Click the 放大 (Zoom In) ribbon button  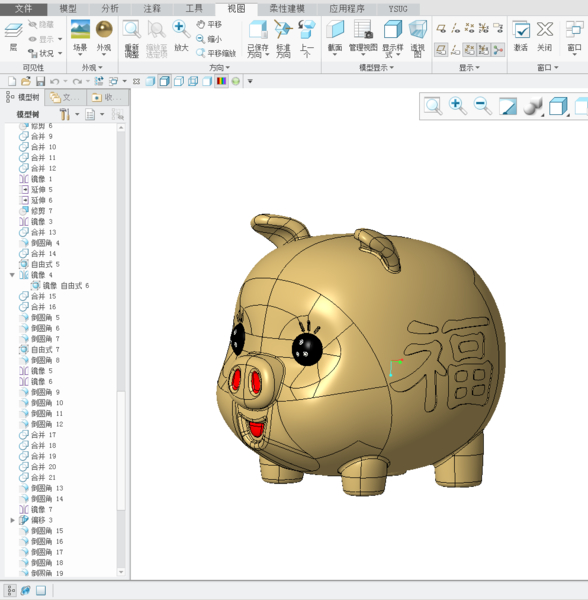tap(181, 37)
